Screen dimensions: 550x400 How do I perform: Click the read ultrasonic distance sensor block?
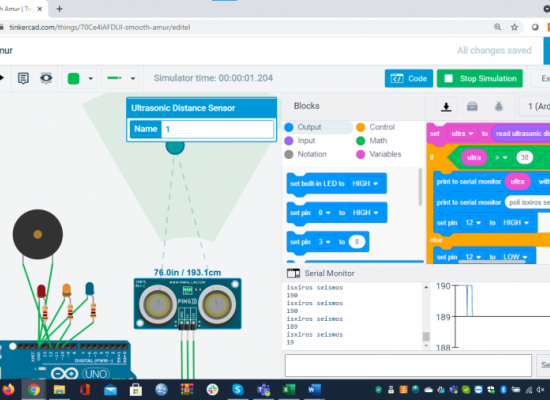tap(521, 134)
